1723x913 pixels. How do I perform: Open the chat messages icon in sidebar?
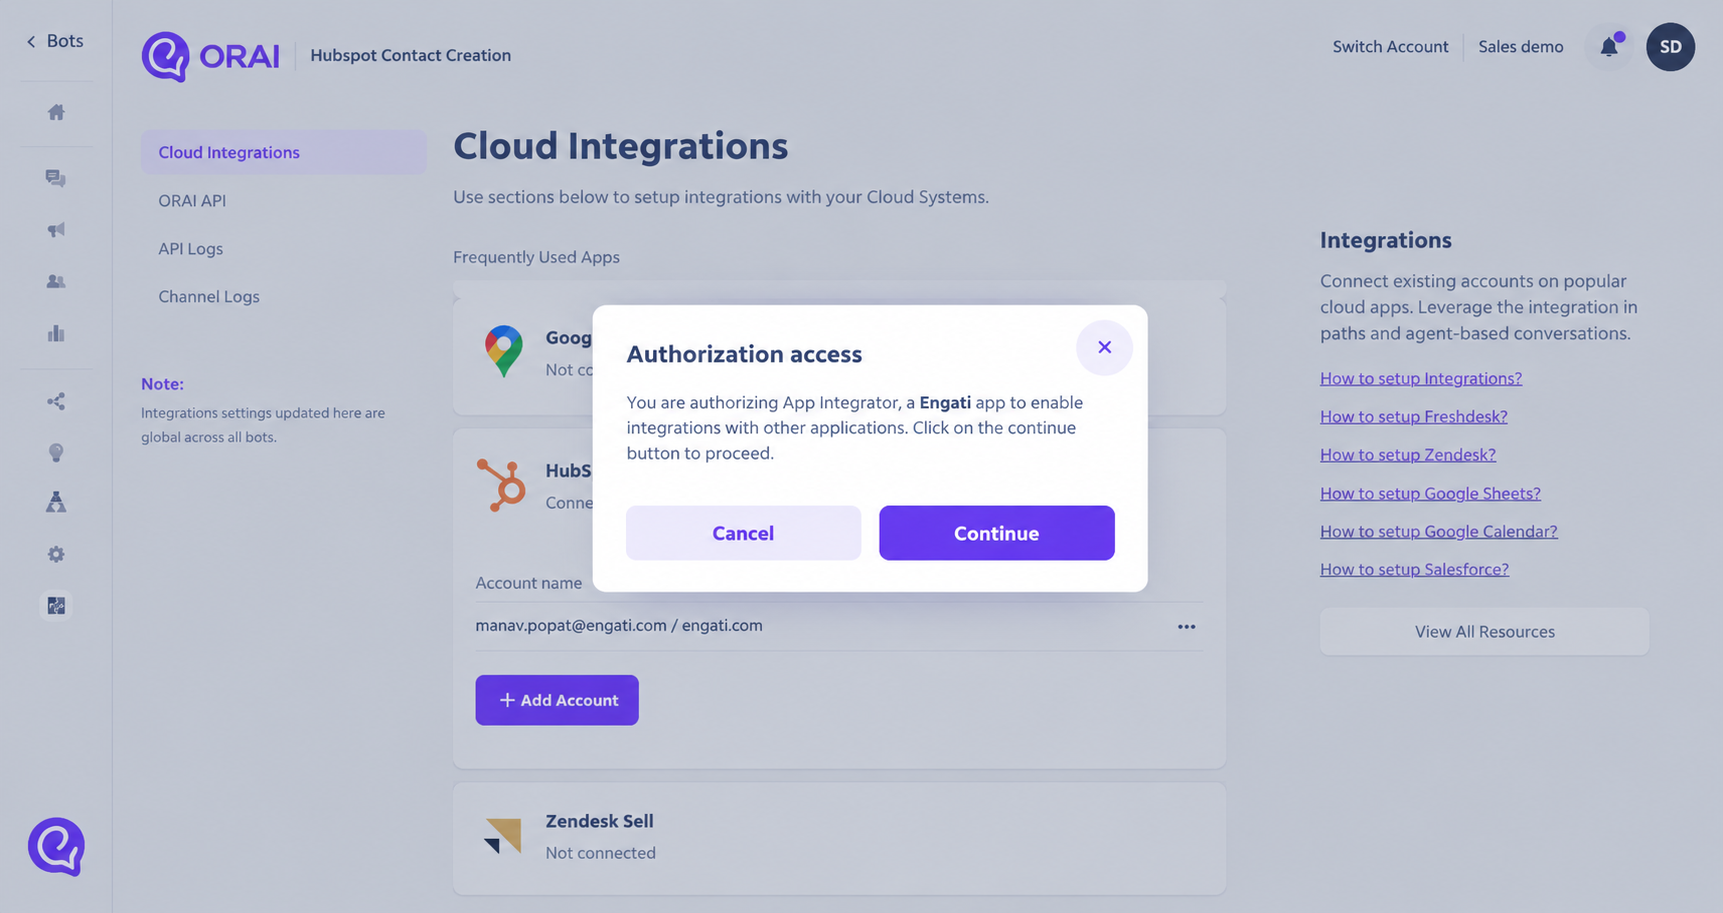(56, 178)
